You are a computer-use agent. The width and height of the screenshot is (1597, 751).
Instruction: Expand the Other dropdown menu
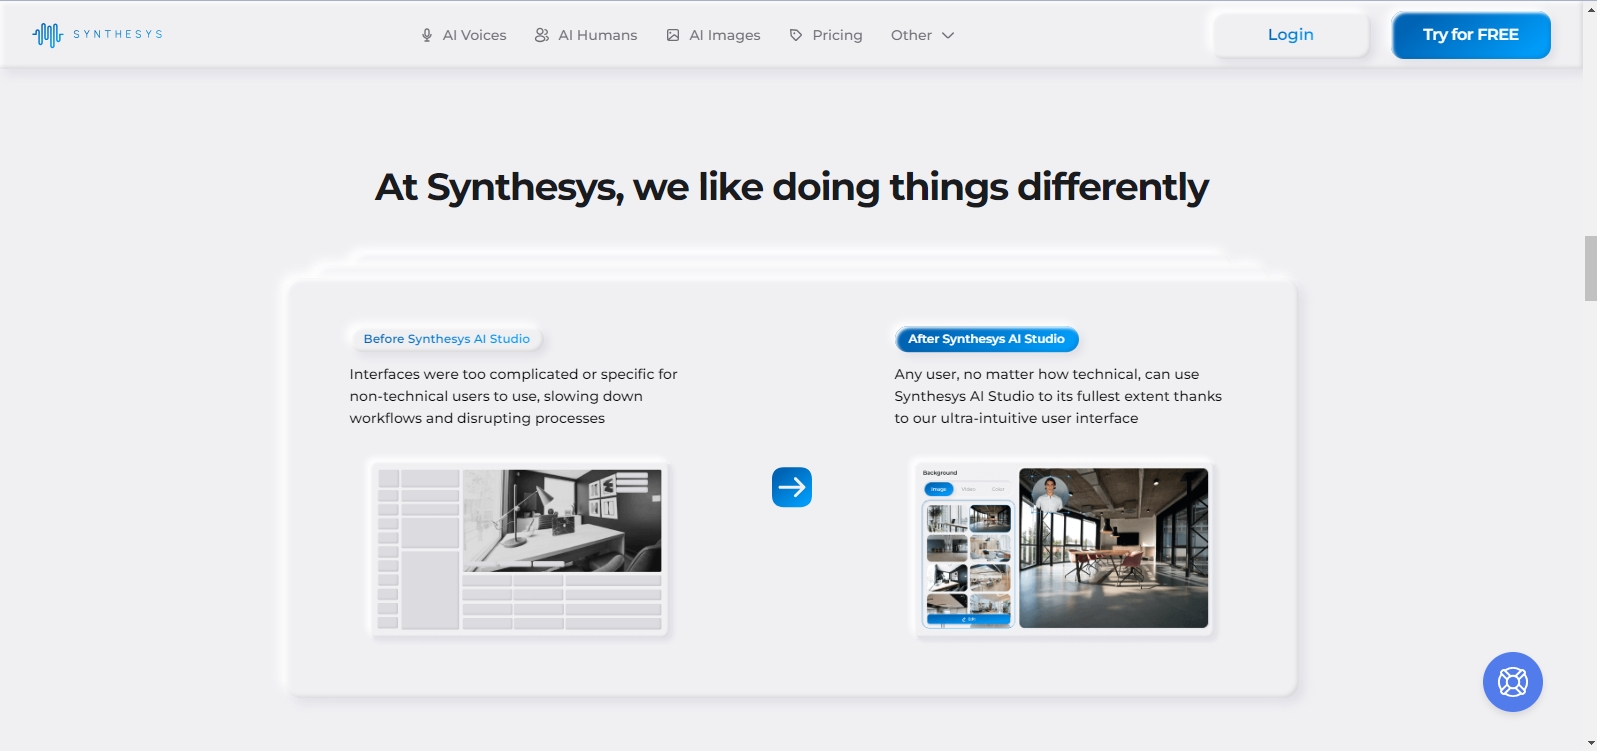click(x=922, y=35)
